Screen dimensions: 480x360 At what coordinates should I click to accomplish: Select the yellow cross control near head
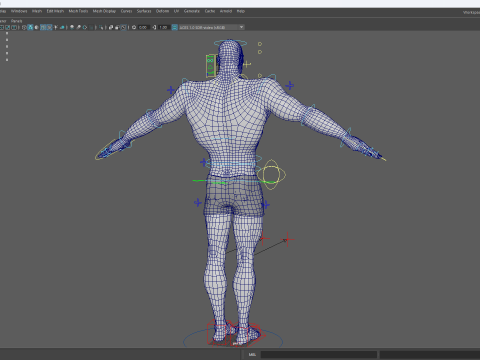[247, 64]
